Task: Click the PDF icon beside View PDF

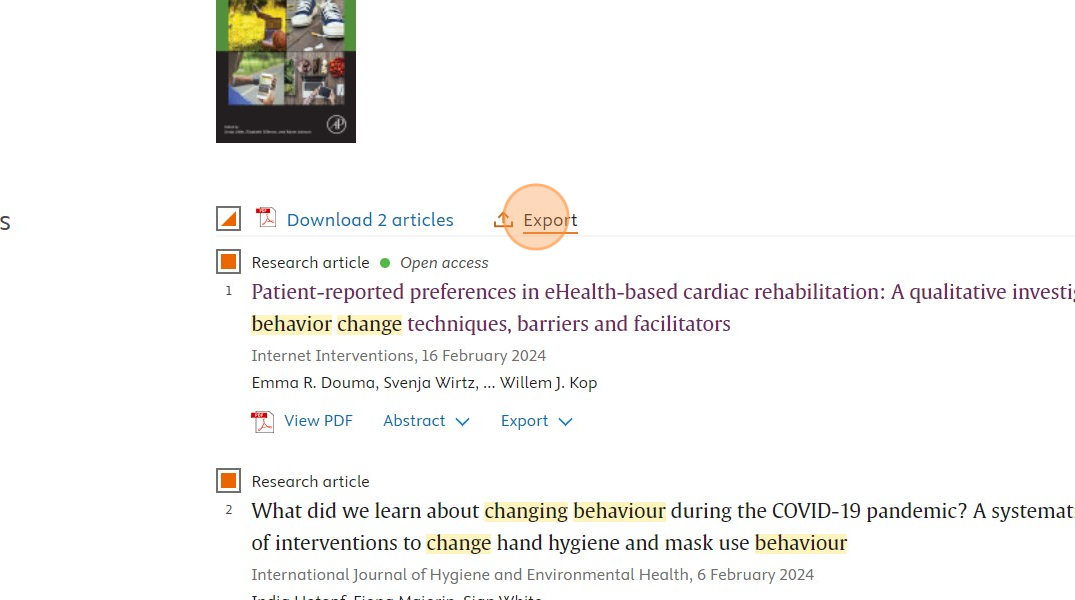Action: 262,421
